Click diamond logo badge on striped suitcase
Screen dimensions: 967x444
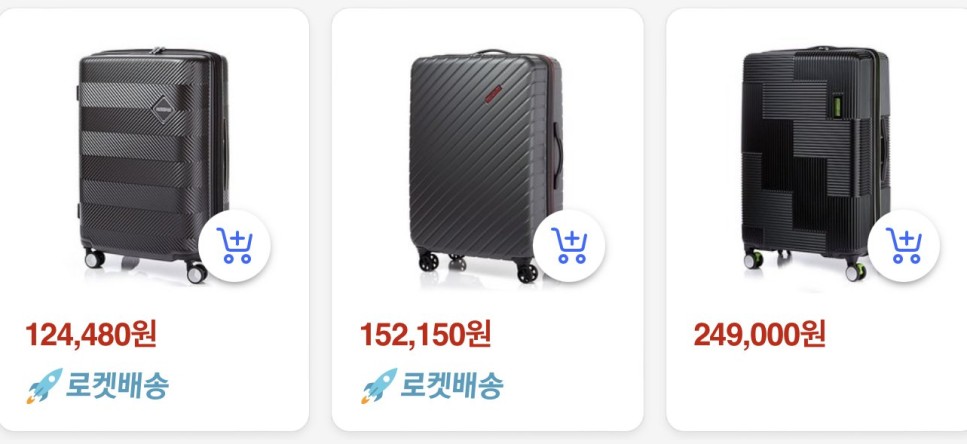[164, 110]
